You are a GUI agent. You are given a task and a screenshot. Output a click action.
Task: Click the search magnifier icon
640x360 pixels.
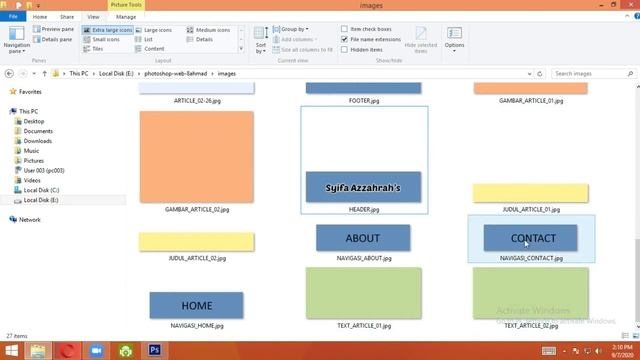[x=630, y=74]
